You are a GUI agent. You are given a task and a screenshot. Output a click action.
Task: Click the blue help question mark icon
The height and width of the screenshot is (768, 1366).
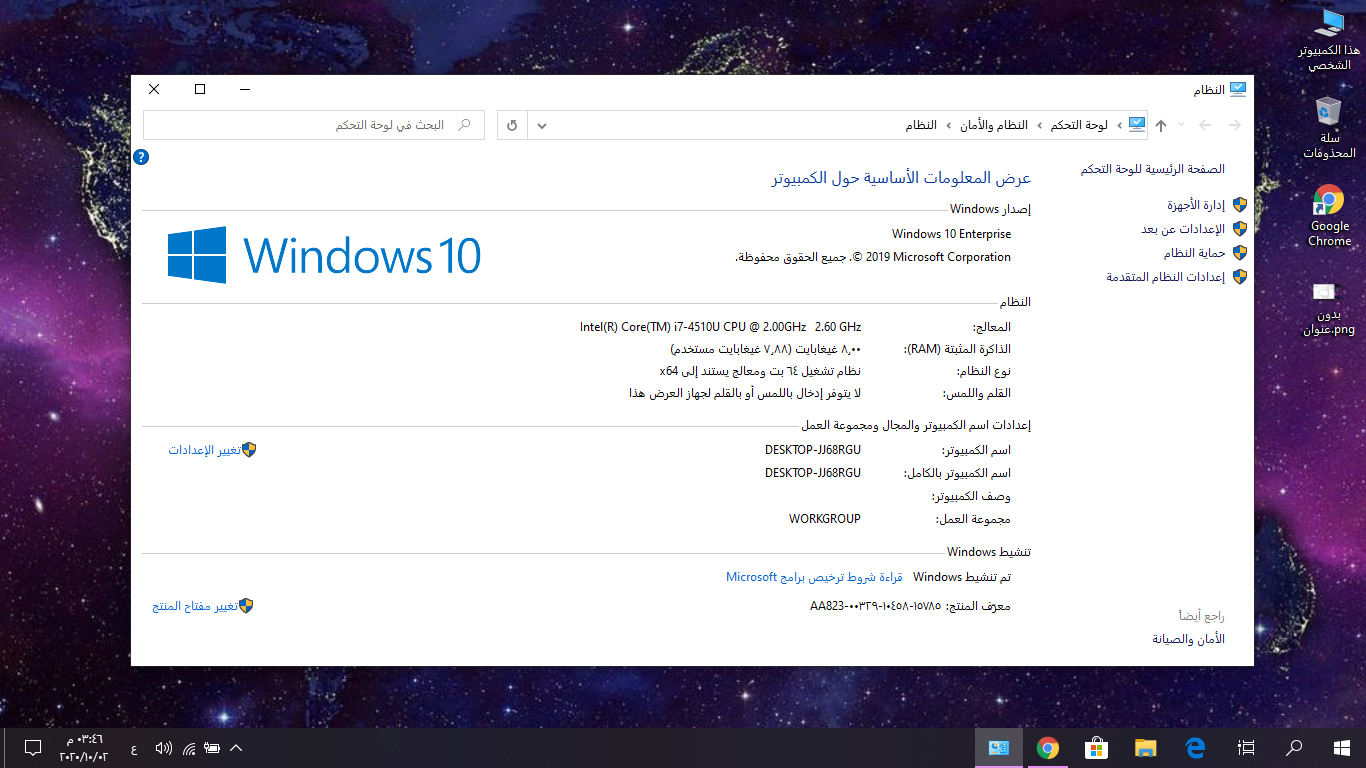(x=141, y=157)
